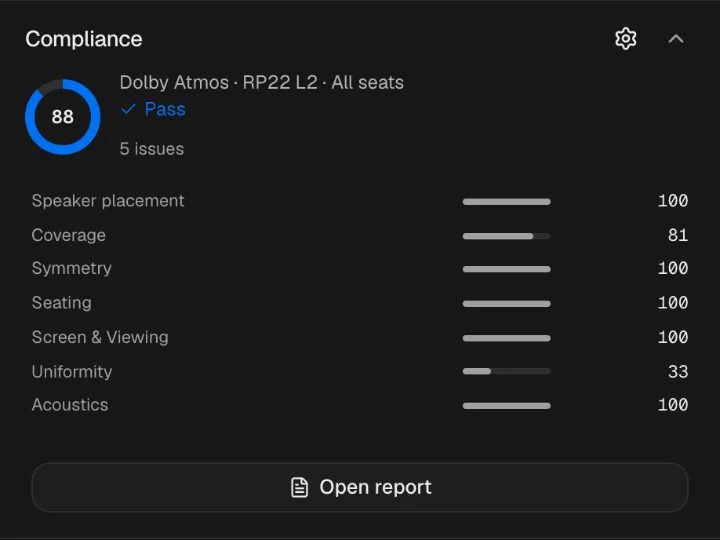Select the Coverage row label

coord(68,235)
